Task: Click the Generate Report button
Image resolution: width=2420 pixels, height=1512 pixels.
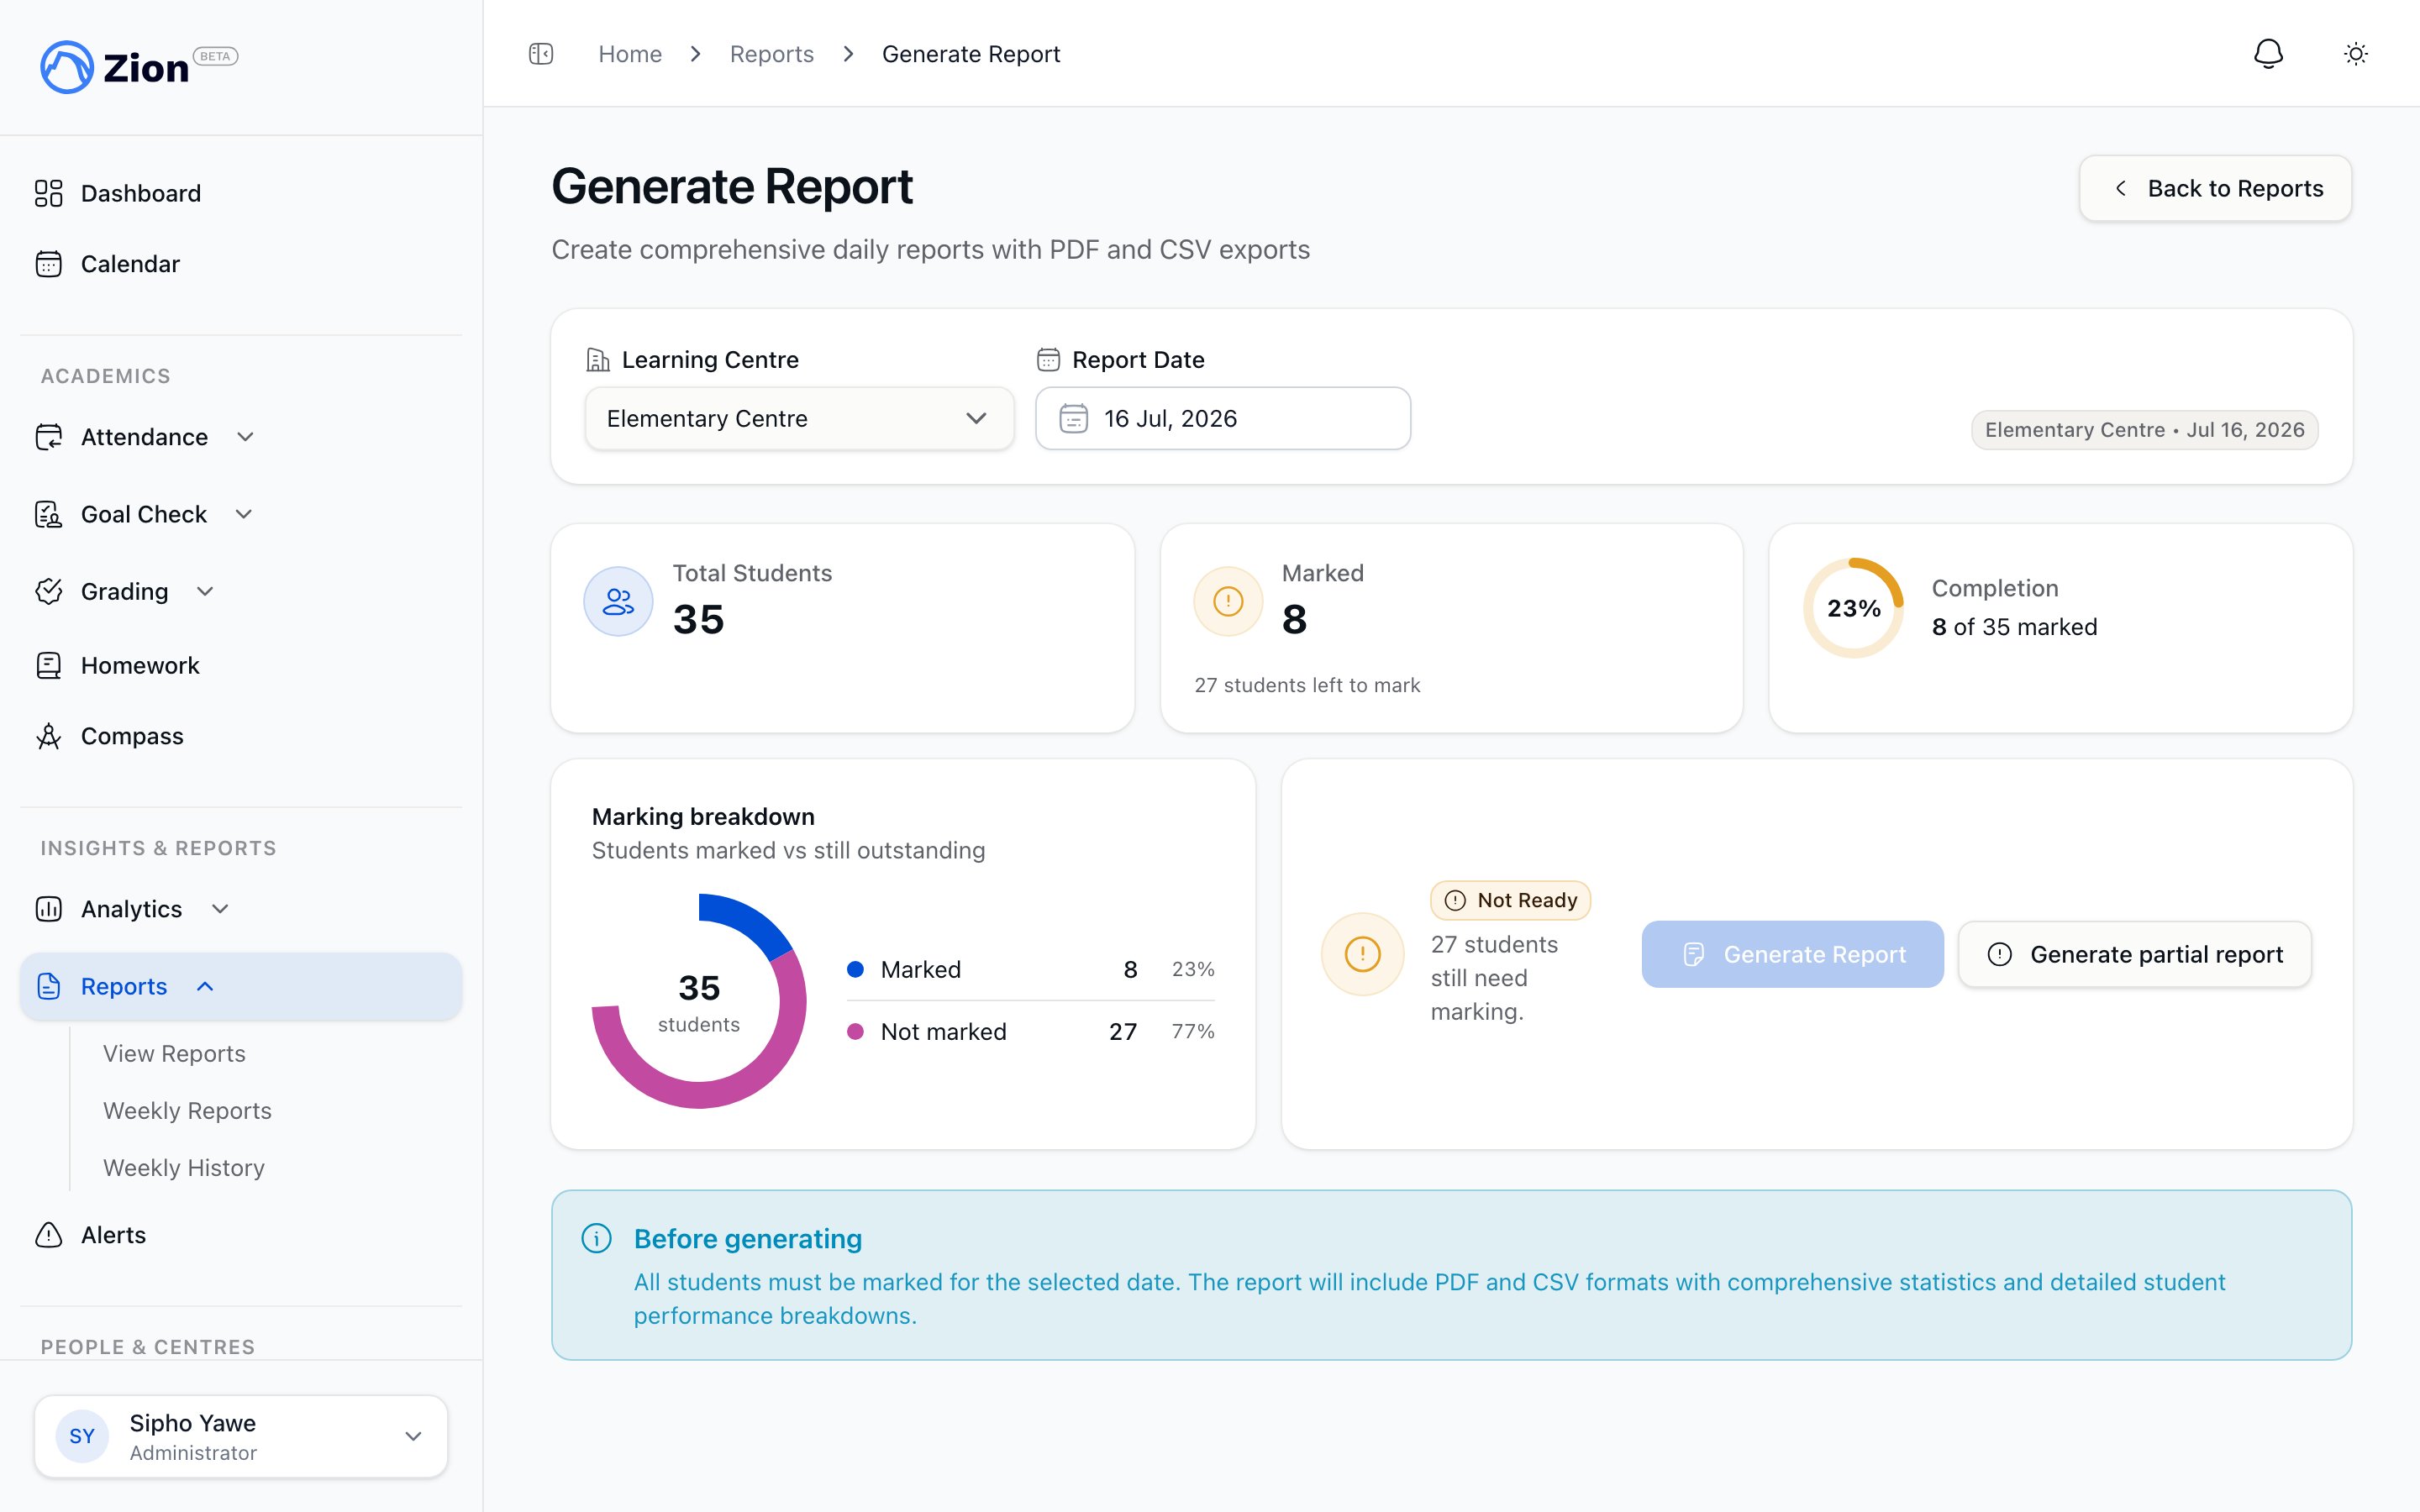Action: tap(1792, 954)
